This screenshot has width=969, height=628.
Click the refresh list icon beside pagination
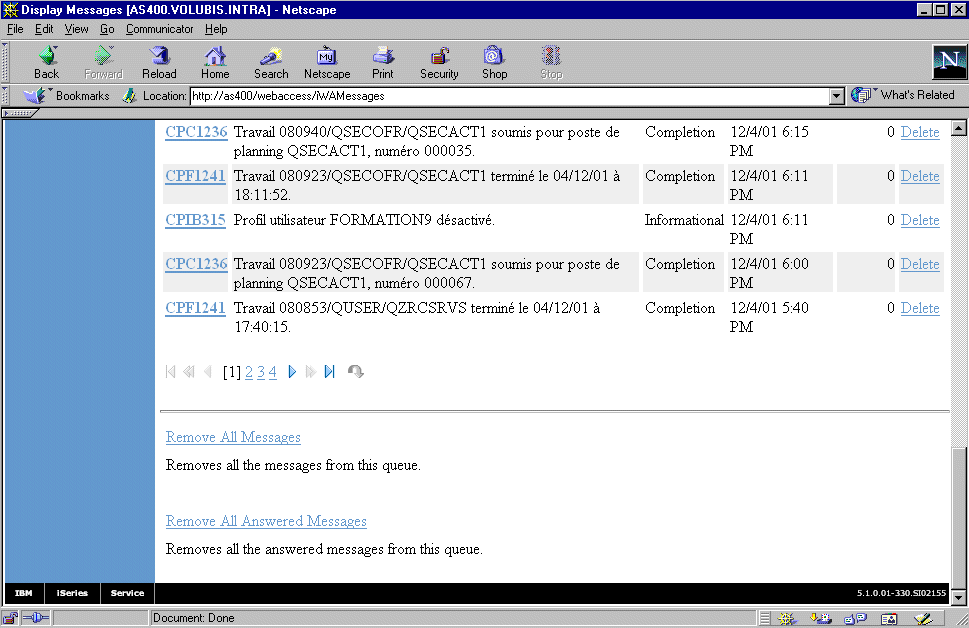[355, 371]
